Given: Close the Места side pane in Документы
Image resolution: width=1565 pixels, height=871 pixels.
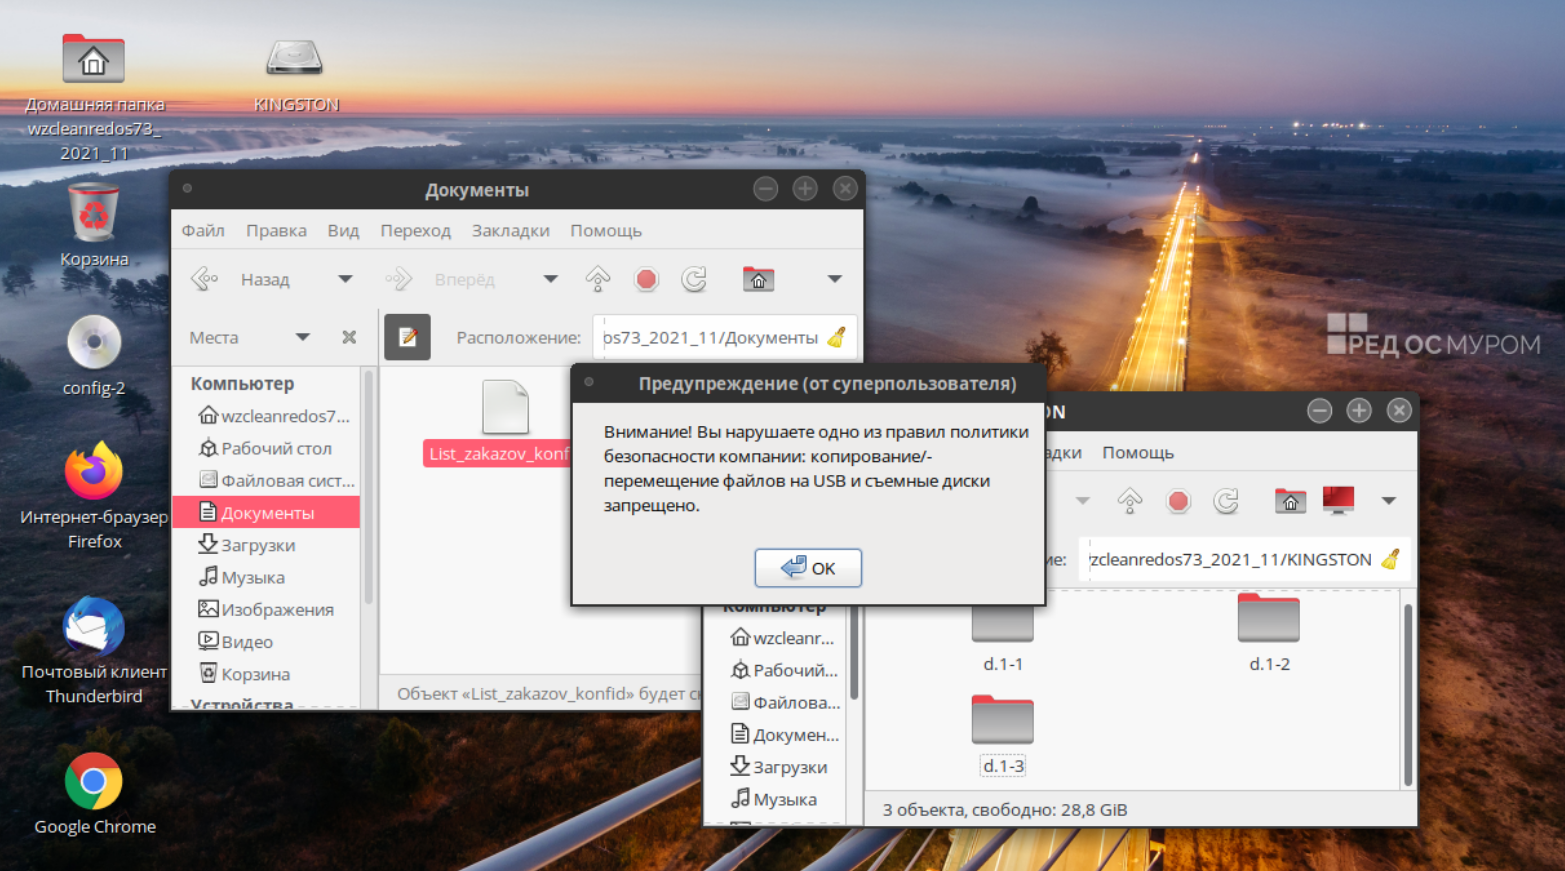Looking at the screenshot, I should click(349, 337).
